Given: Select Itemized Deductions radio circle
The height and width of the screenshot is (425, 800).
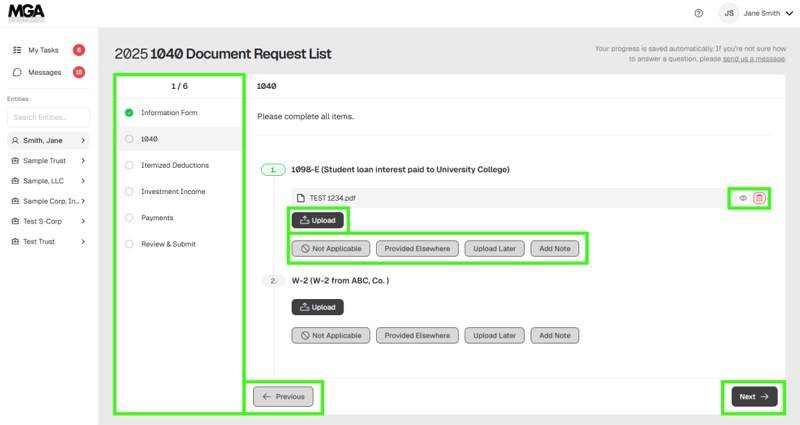Looking at the screenshot, I should coord(129,165).
